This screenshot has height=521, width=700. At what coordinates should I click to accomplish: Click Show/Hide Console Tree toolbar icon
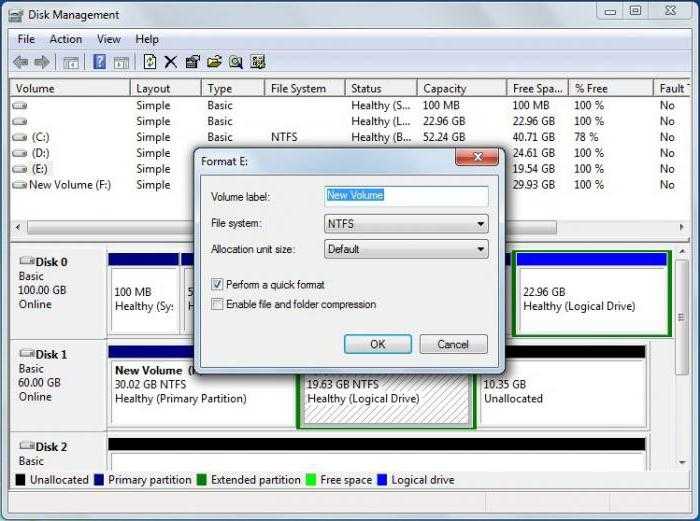coord(71,63)
